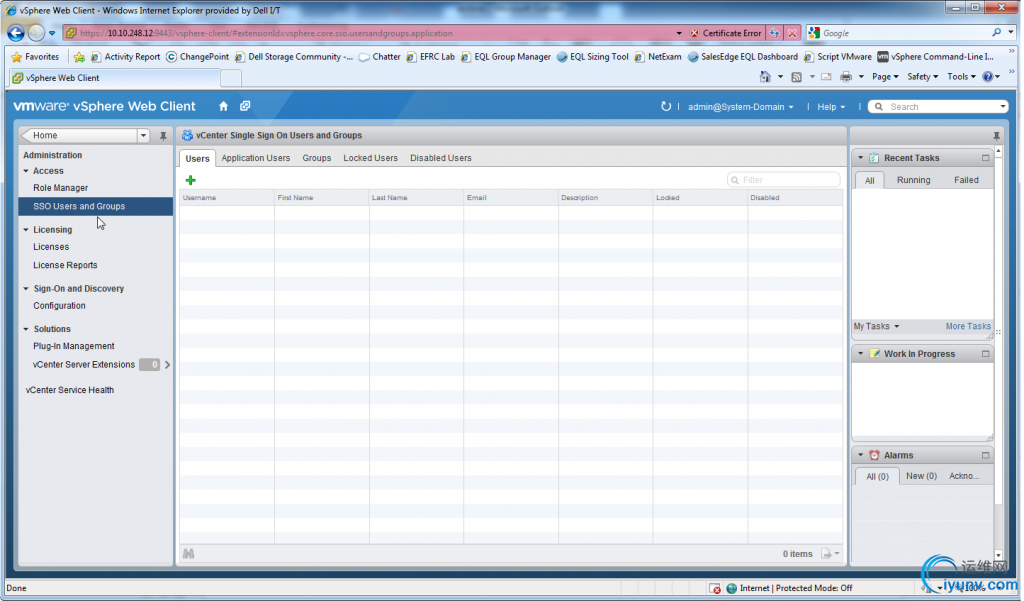Screen dimensions: 1024x601
Task: Maximize the Work In Progress panel
Action: coord(985,354)
